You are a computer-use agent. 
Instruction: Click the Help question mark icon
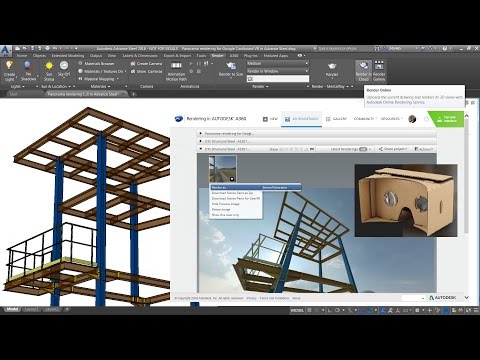445,48
